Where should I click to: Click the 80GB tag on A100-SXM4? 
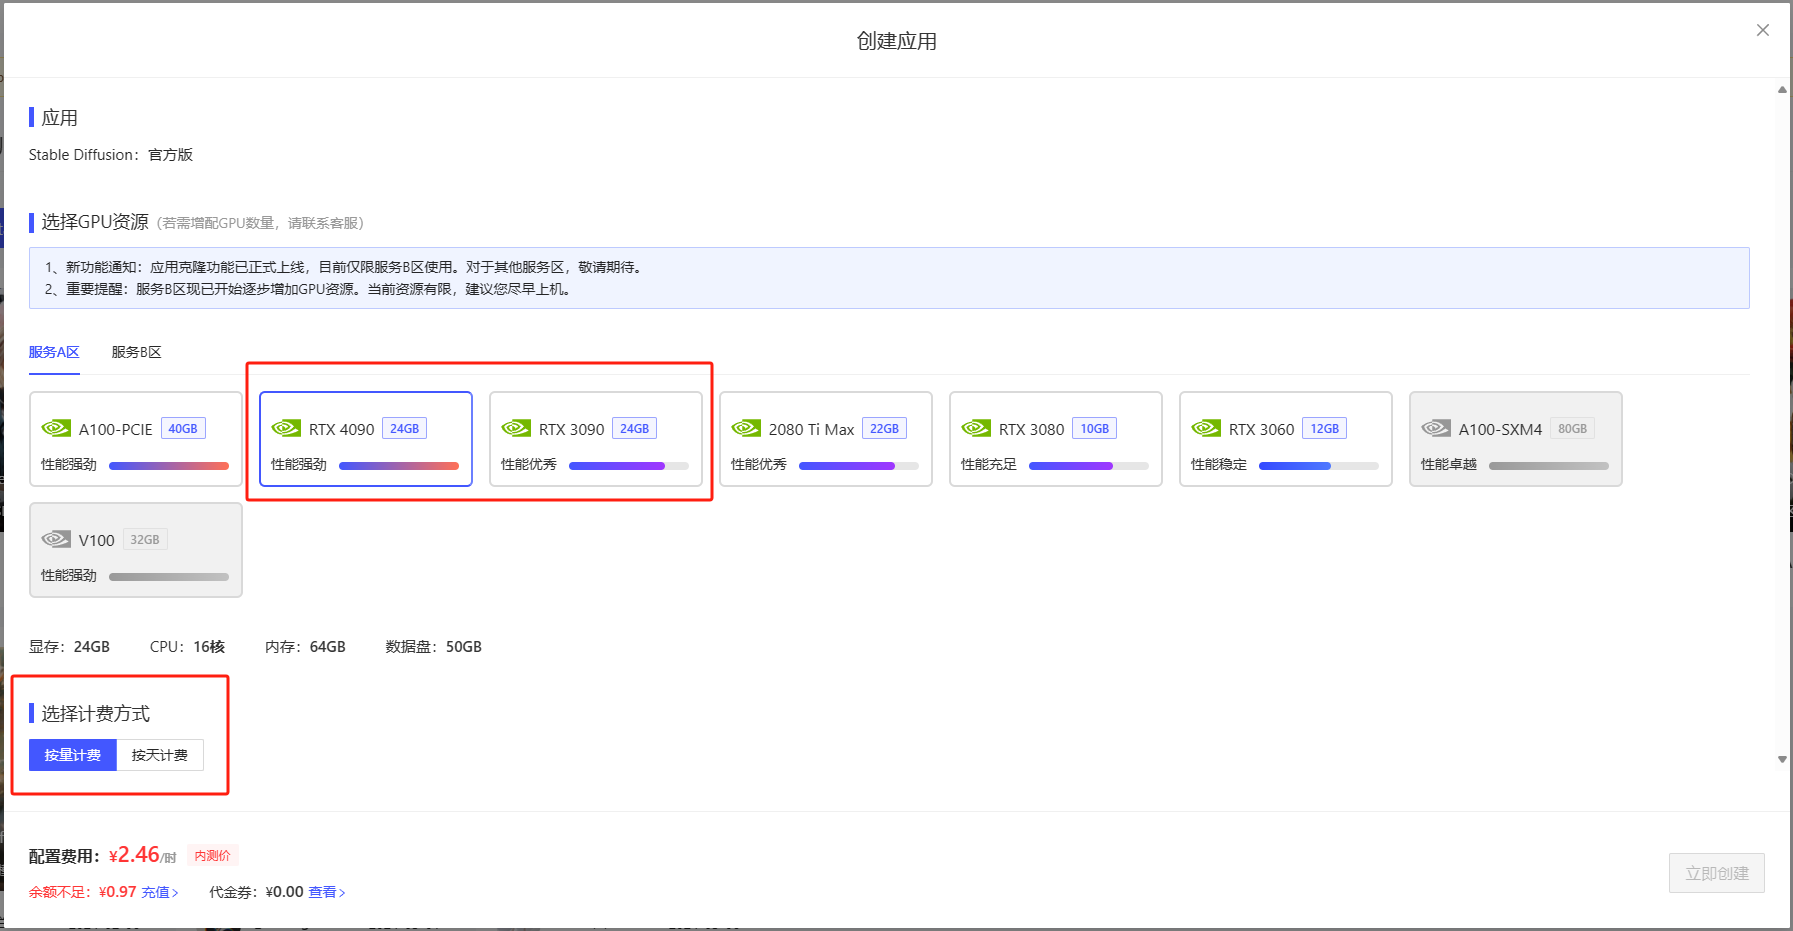pyautogui.click(x=1573, y=428)
